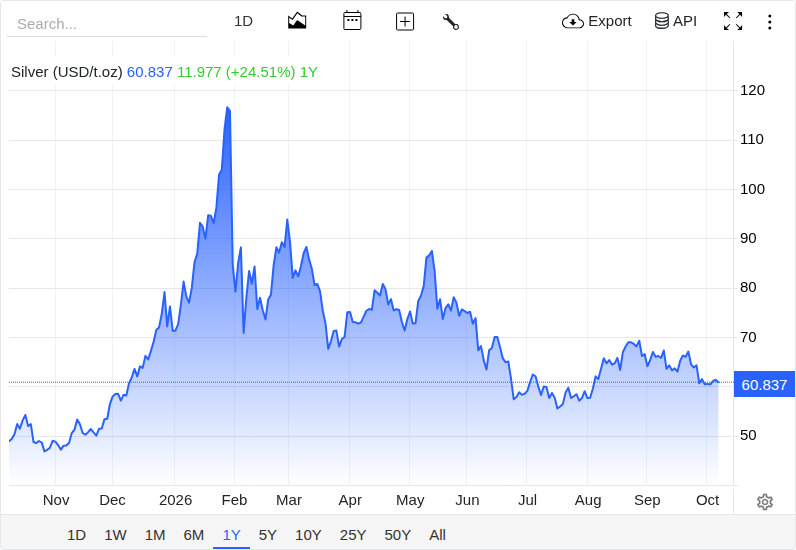Open the 1D interval selector in toolbar
Image resolution: width=796 pixels, height=550 pixels.
[243, 21]
